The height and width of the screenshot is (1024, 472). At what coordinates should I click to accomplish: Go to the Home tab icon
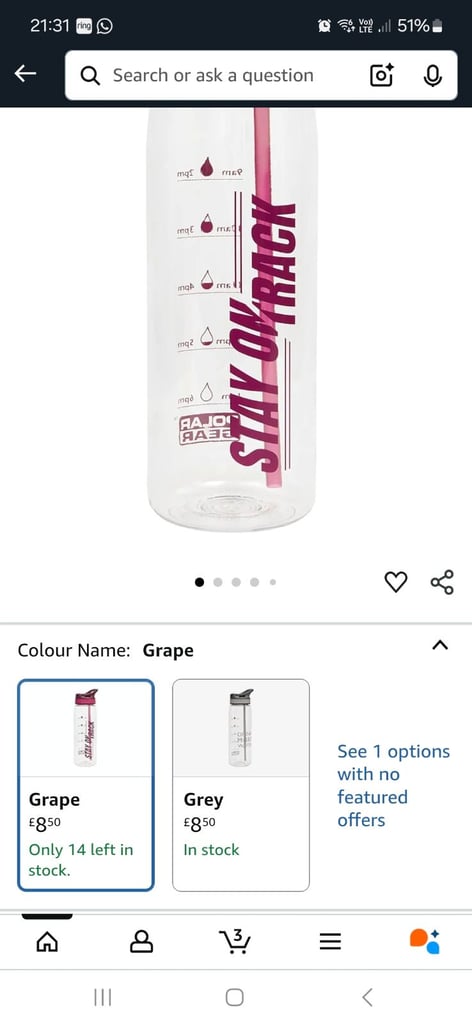(46, 941)
